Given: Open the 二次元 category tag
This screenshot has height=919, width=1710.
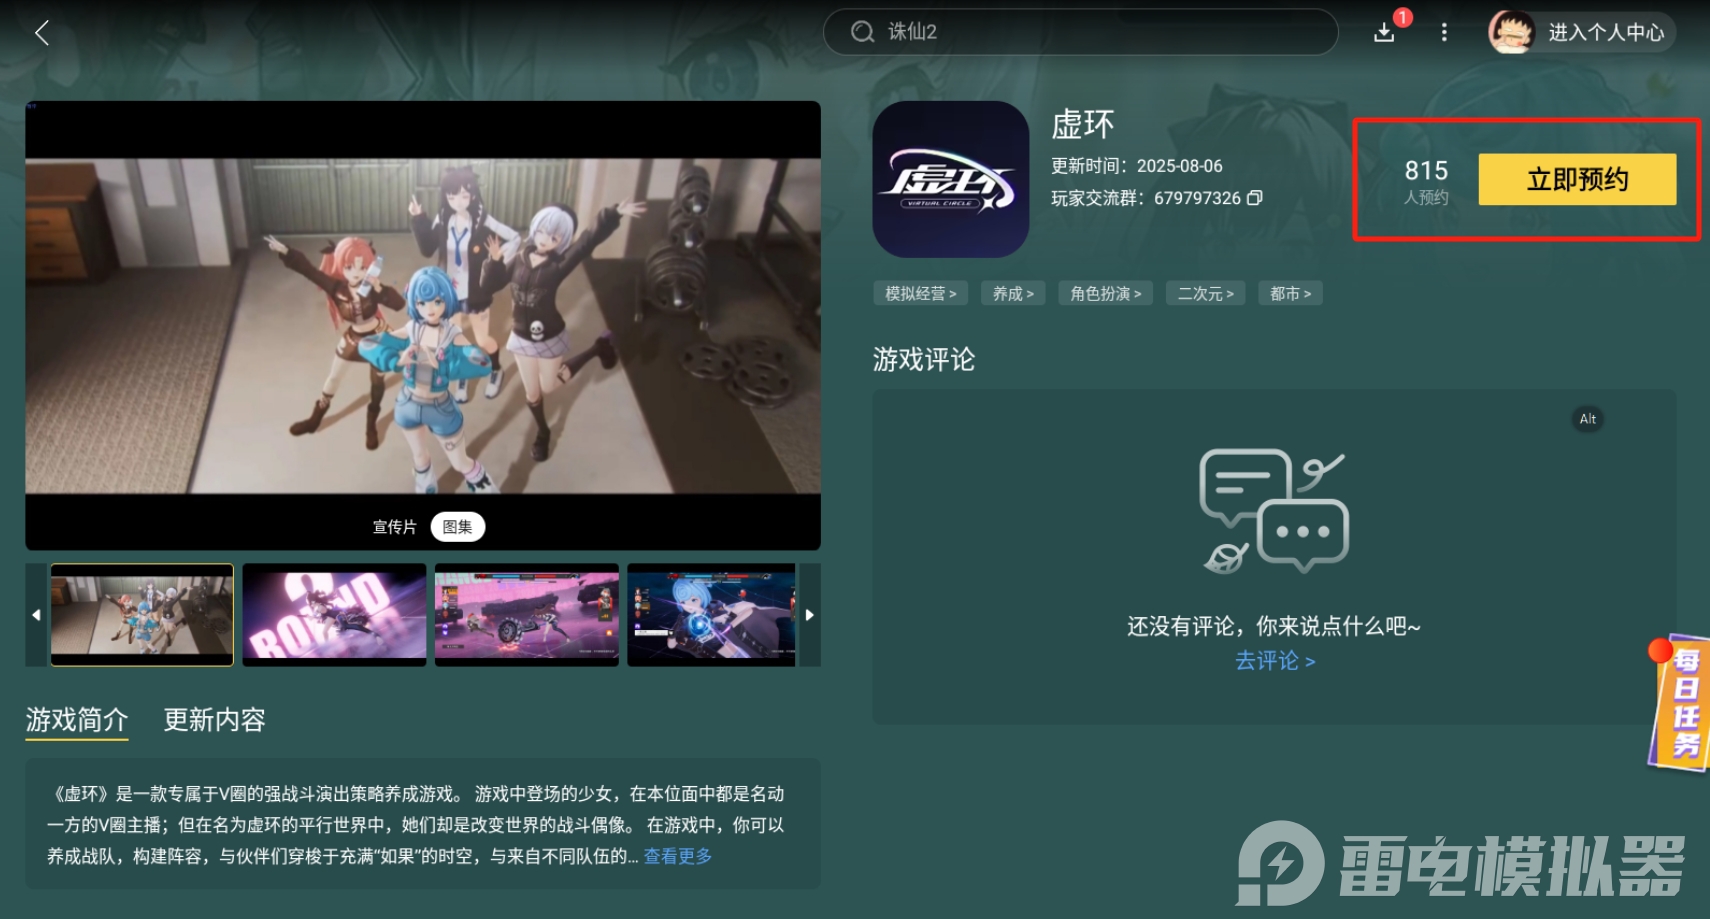Looking at the screenshot, I should click(x=1206, y=293).
